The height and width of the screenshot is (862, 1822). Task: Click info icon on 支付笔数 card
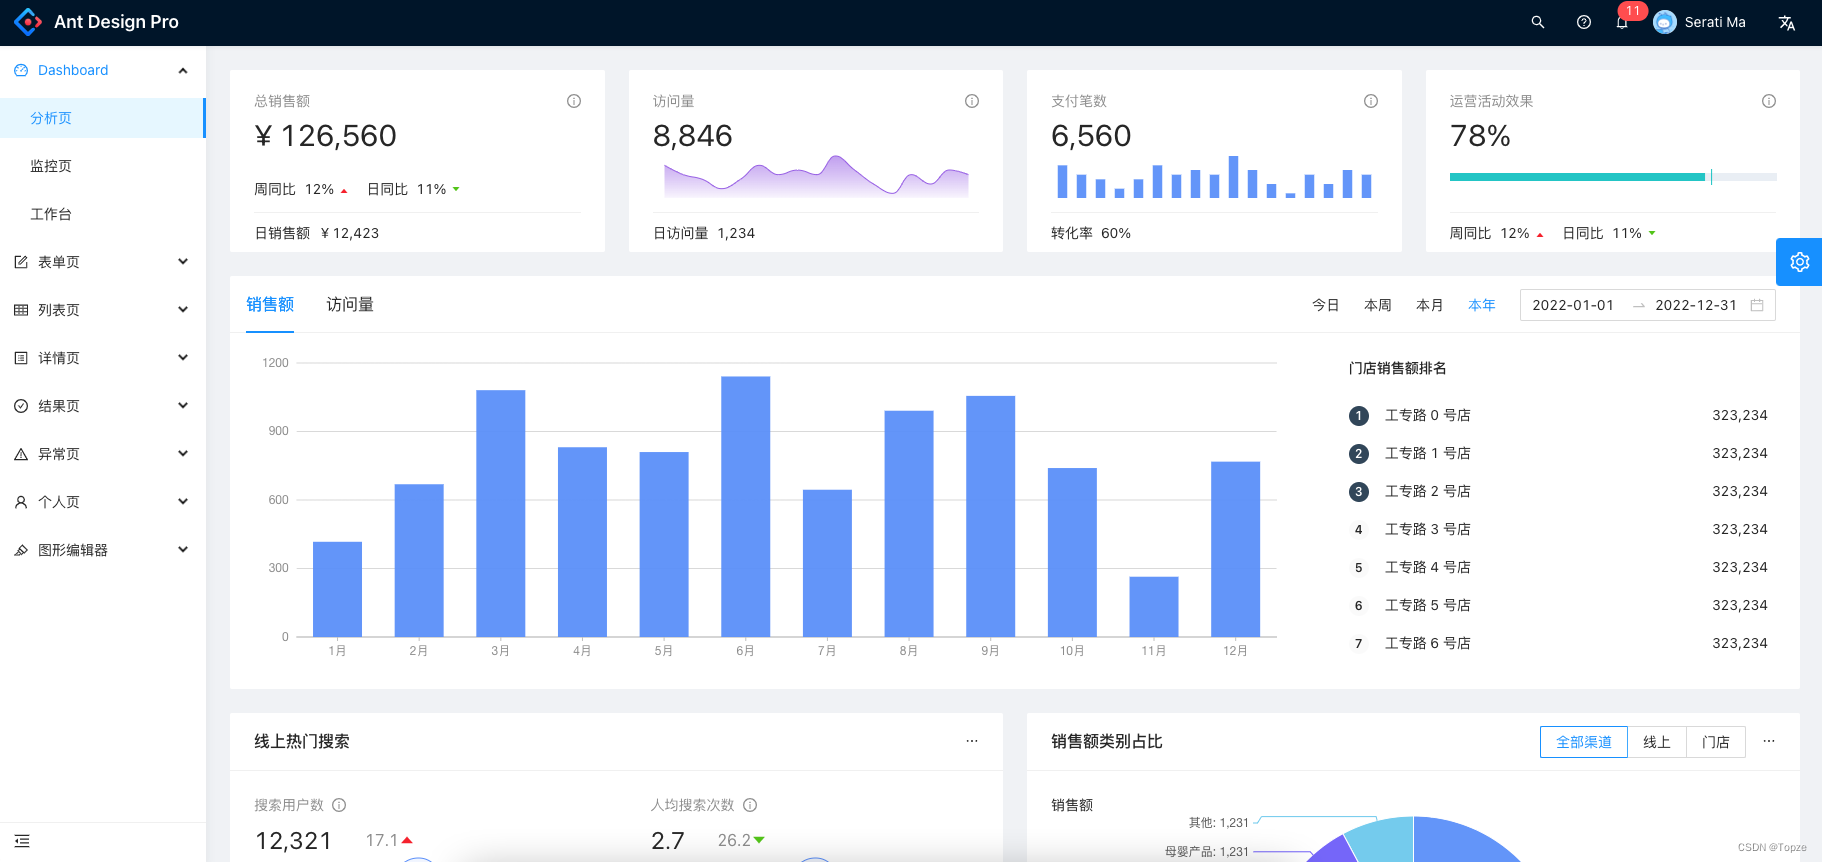[1371, 101]
